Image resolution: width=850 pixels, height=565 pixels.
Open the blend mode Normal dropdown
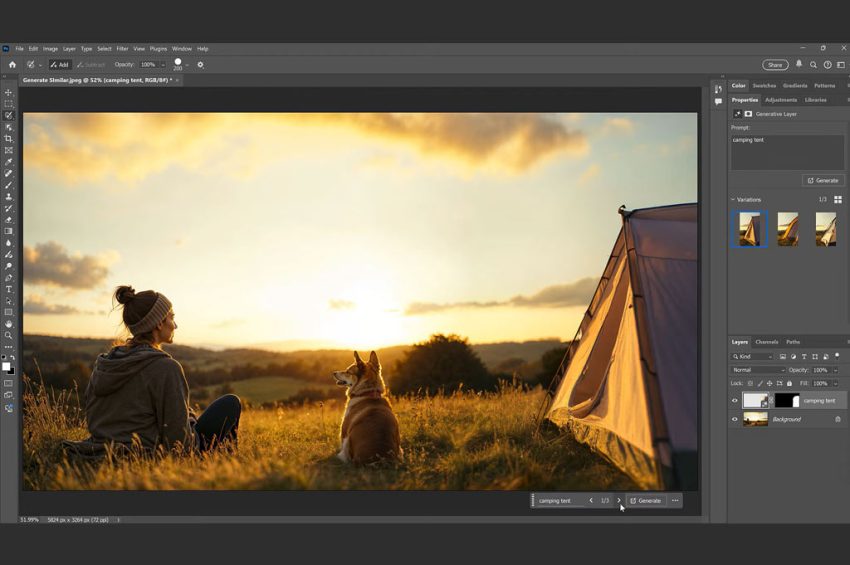coord(759,370)
